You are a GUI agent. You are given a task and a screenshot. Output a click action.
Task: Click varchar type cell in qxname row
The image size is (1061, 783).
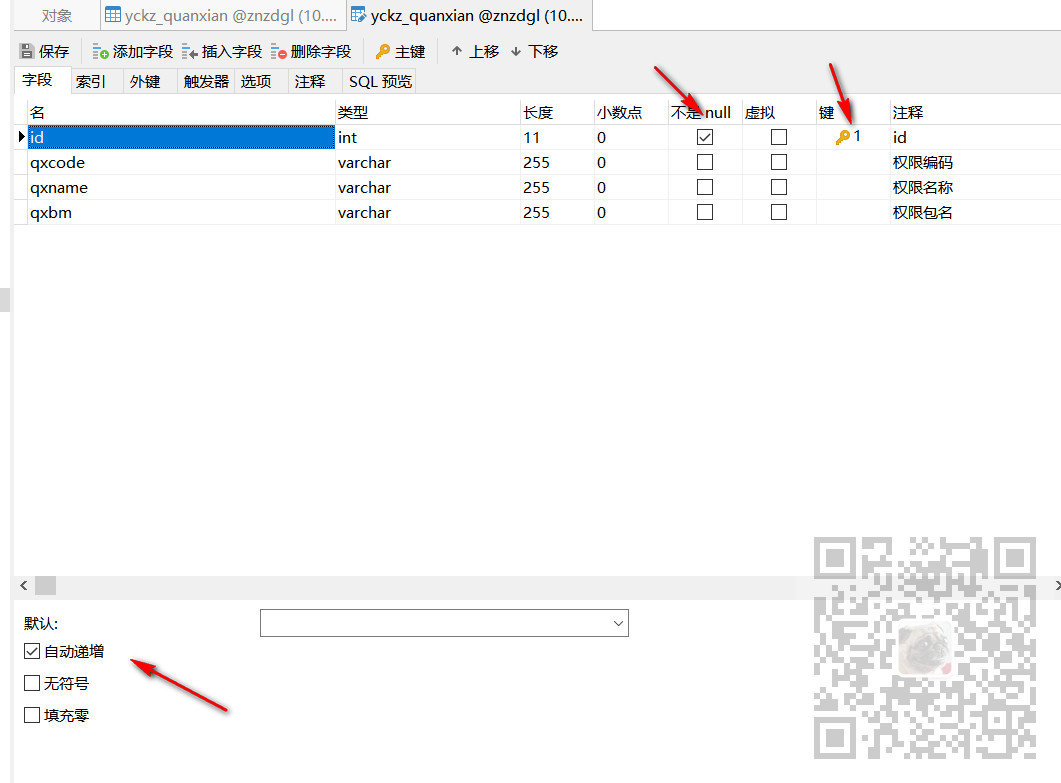coord(428,187)
